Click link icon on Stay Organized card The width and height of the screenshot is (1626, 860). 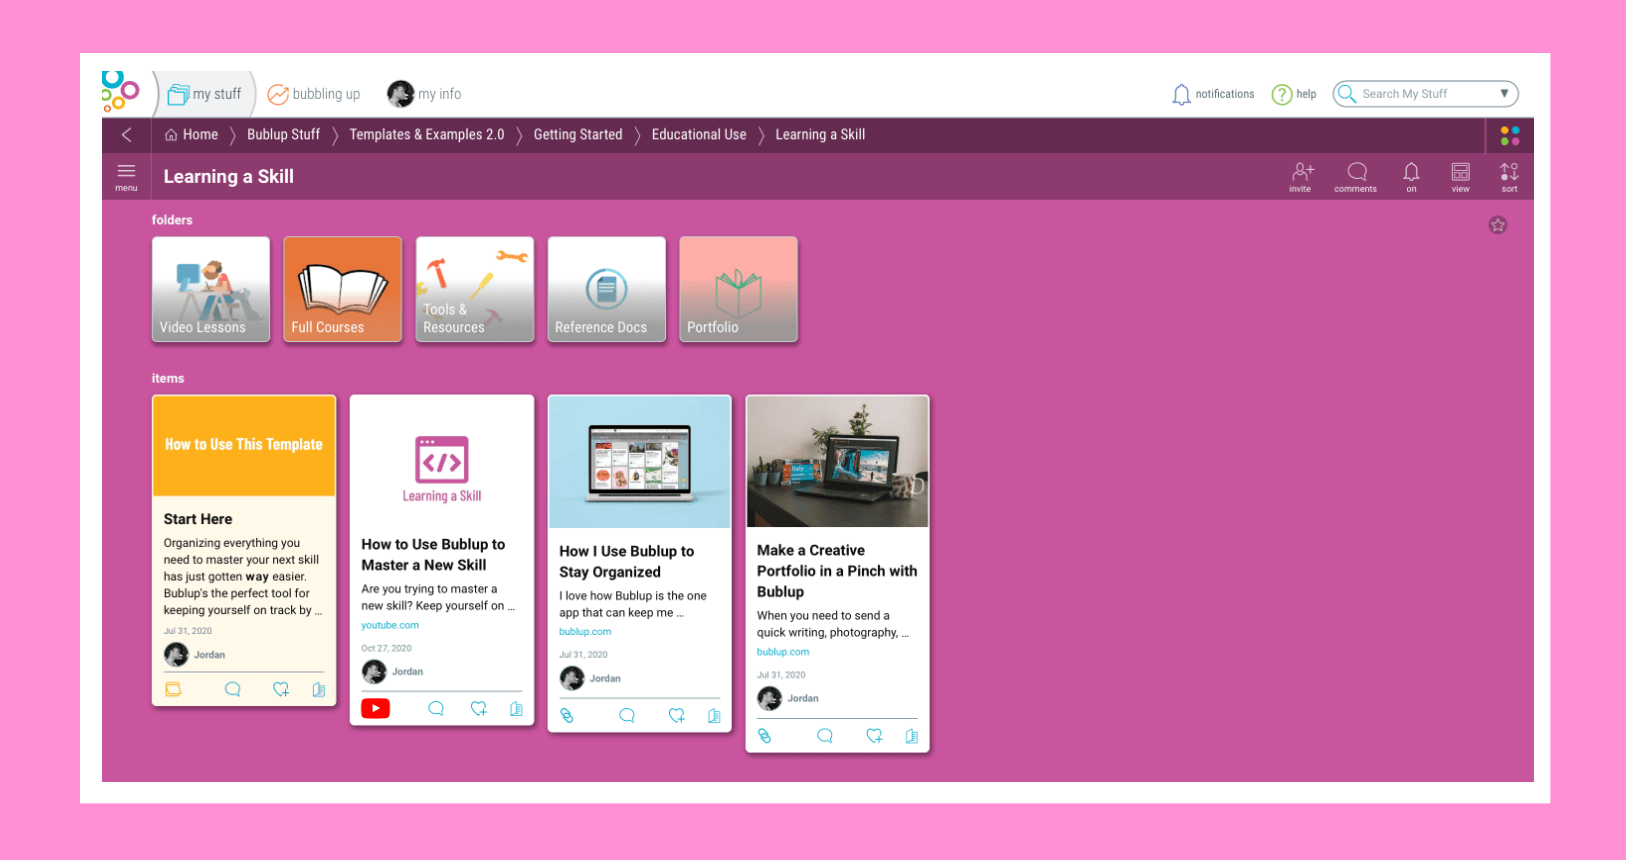[567, 715]
